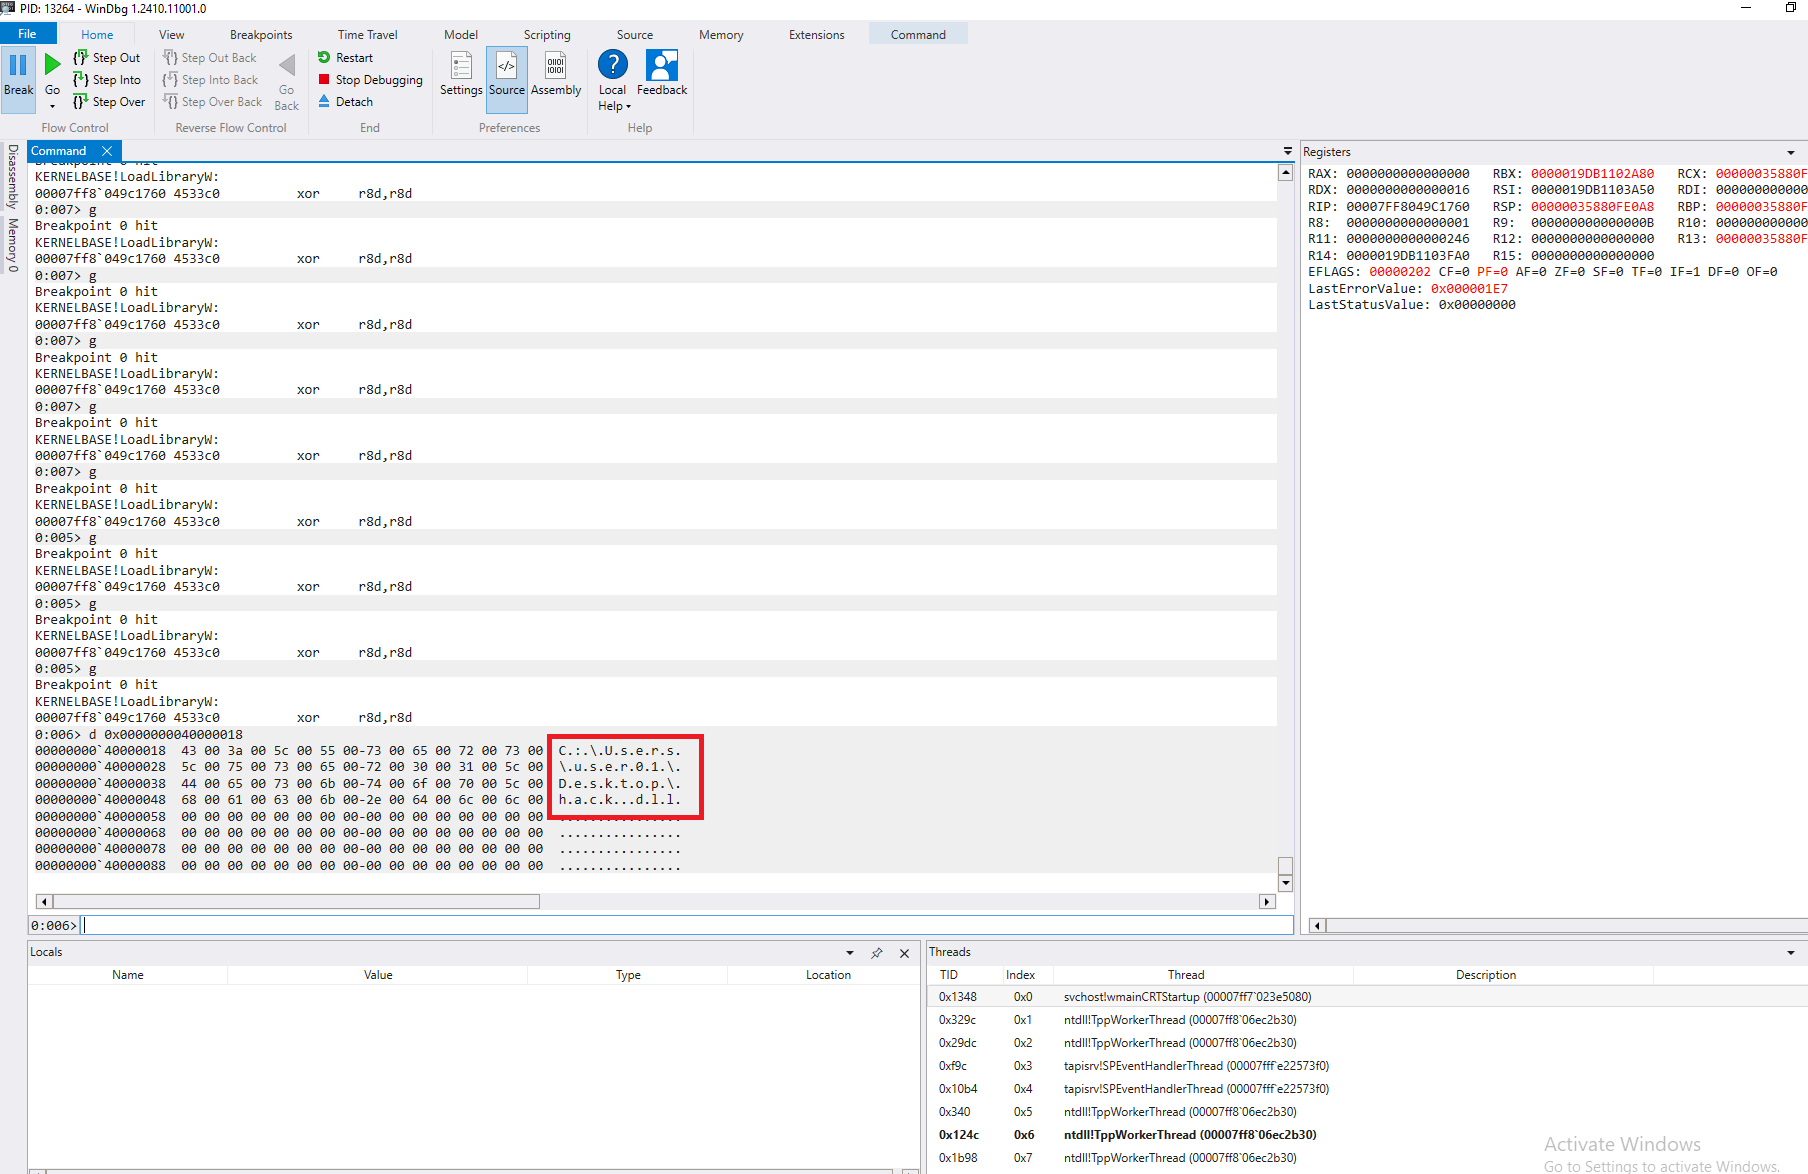Toggle Assembly mode preference
This screenshot has width=1808, height=1174.
click(556, 67)
